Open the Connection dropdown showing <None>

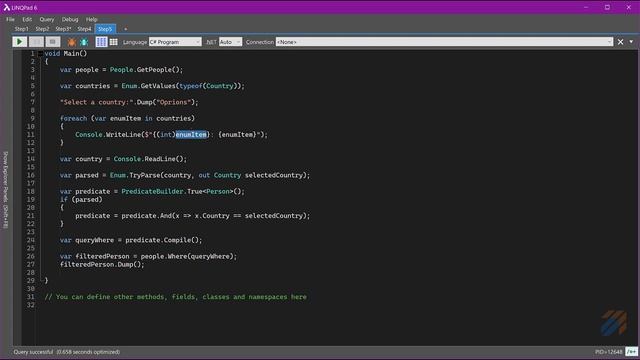point(444,42)
